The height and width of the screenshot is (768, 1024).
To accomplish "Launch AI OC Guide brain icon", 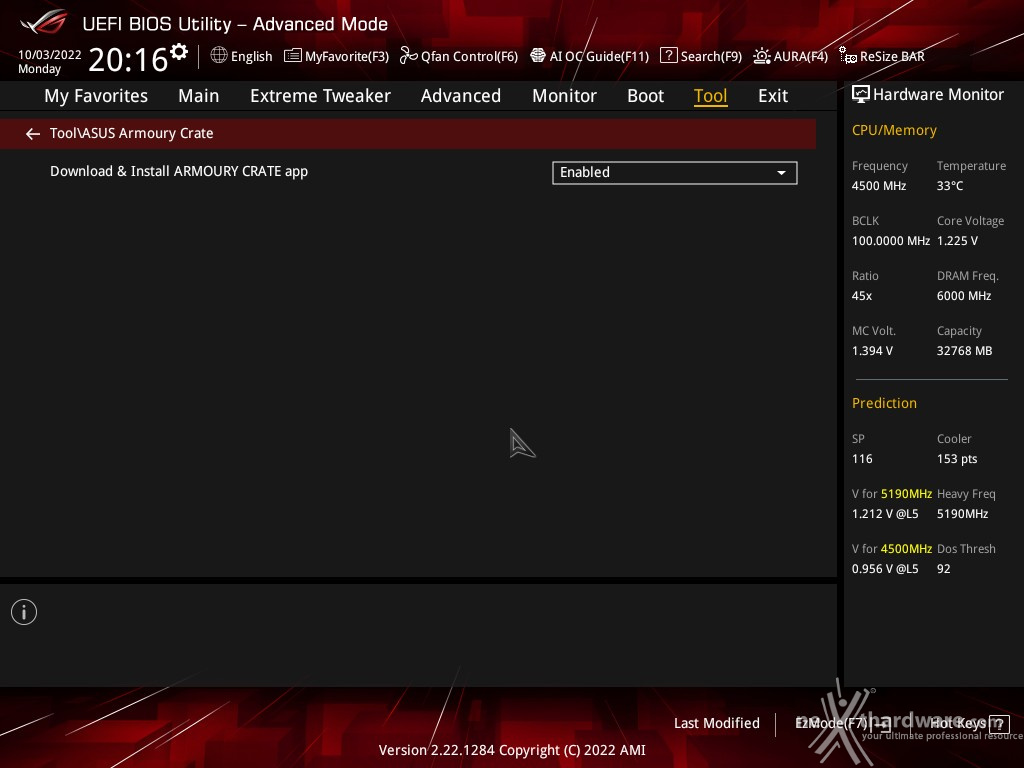I will (537, 56).
